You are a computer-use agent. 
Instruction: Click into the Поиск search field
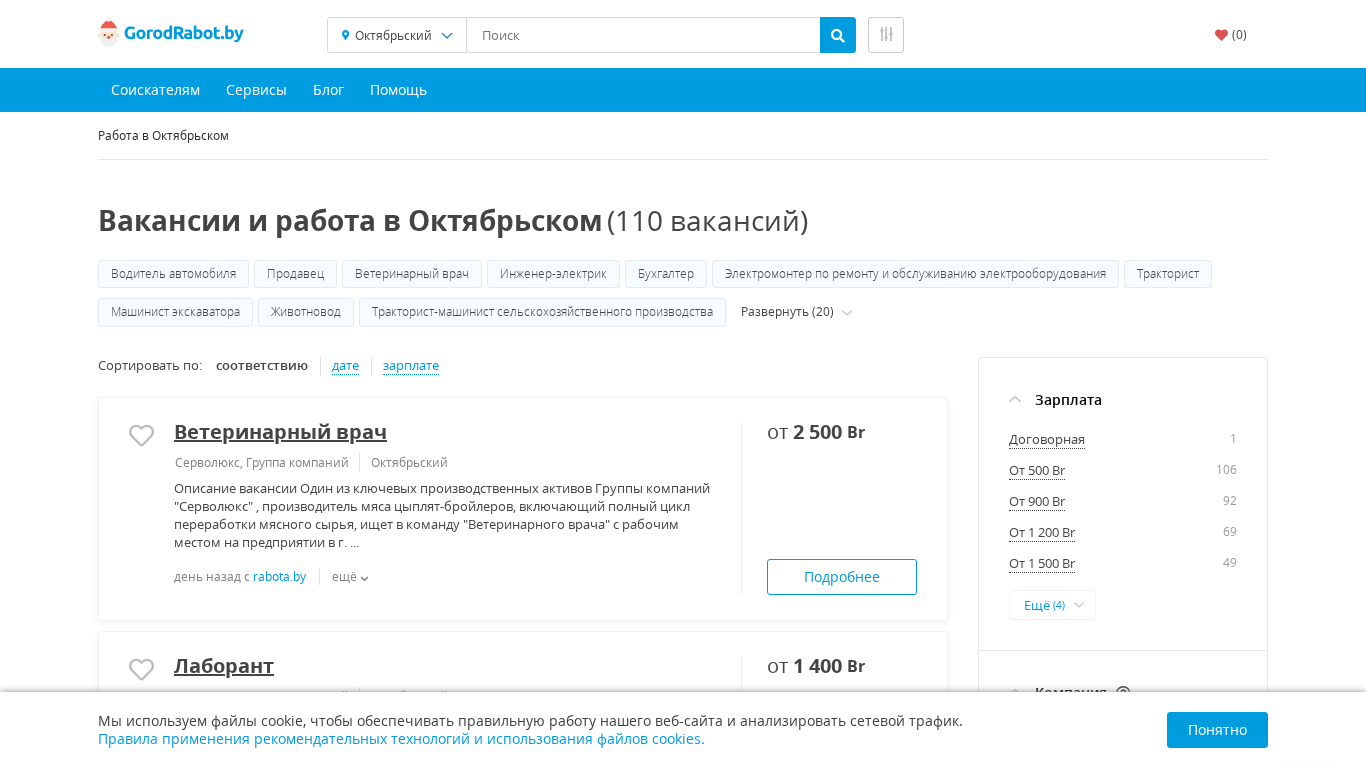[642, 35]
